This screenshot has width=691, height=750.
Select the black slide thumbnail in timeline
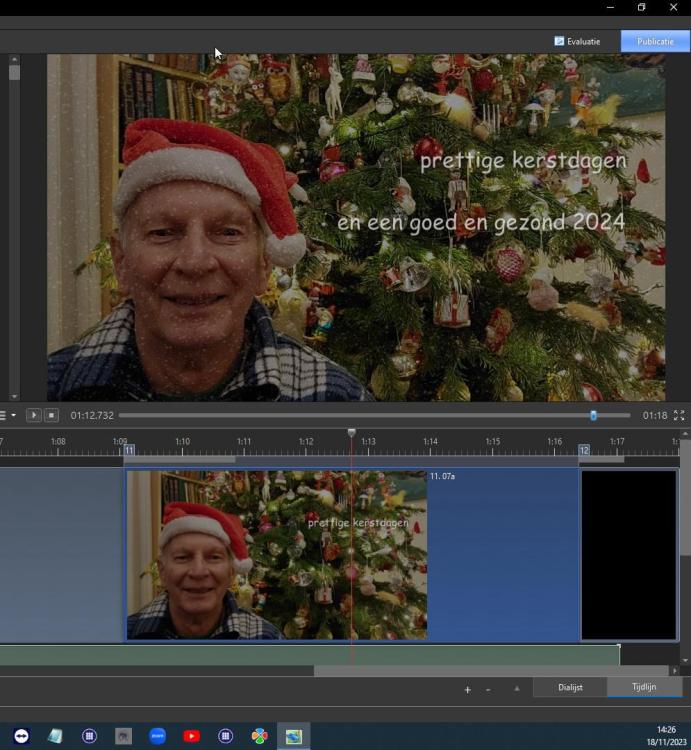pos(629,555)
